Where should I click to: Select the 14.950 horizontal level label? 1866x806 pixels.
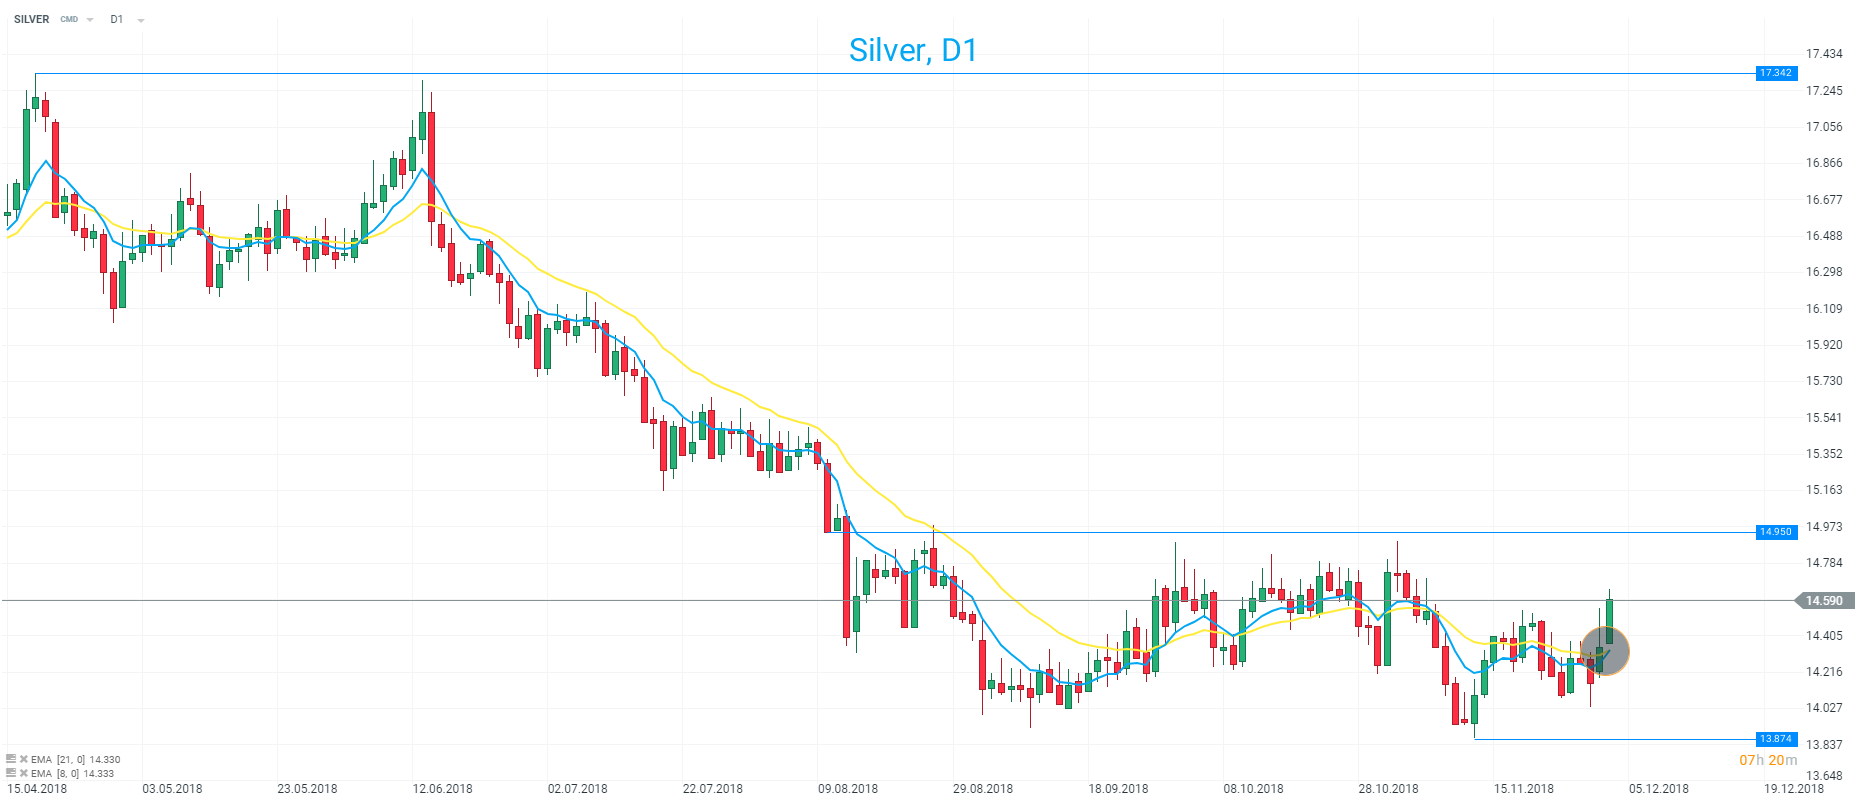[1776, 532]
